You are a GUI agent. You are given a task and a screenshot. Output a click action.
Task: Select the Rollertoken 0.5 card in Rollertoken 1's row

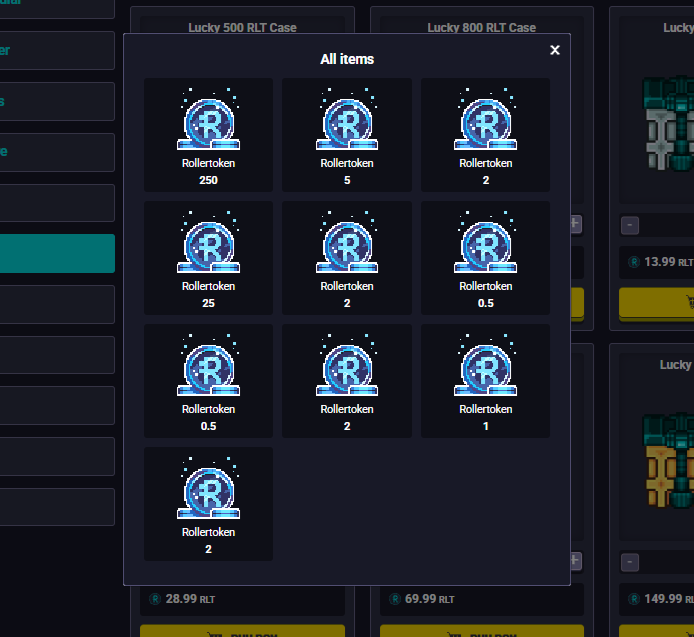[208, 381]
